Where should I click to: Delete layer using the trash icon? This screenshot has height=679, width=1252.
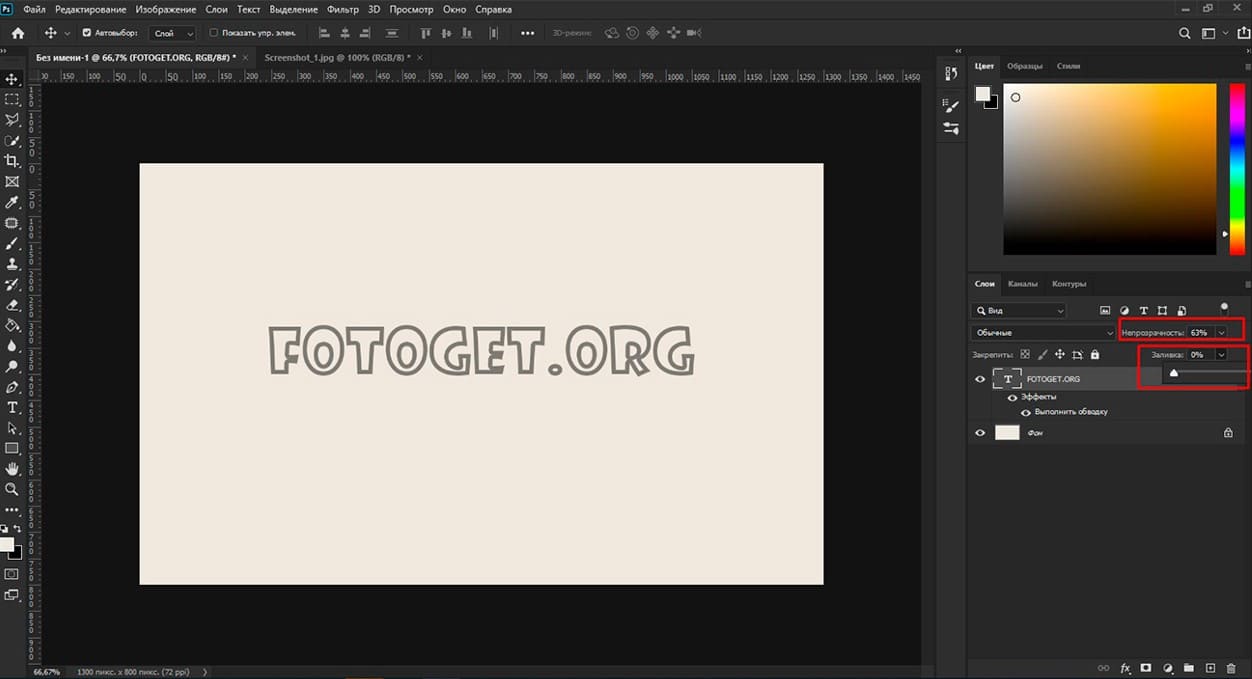coord(1230,667)
